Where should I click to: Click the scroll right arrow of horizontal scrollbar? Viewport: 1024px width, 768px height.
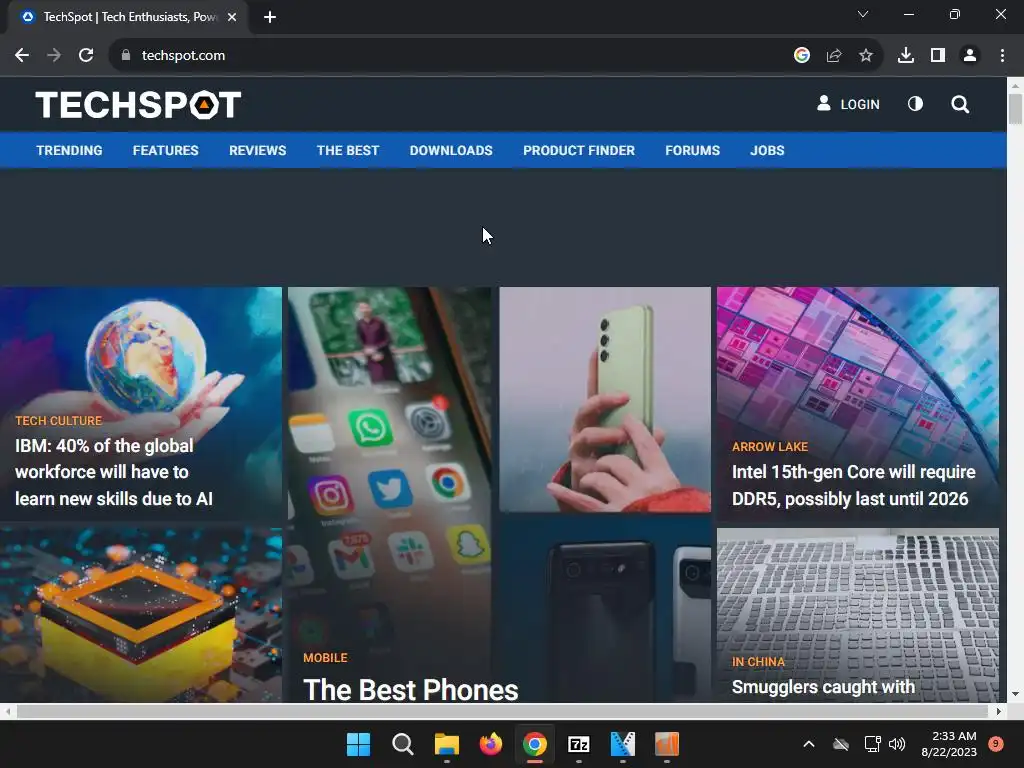coord(999,711)
